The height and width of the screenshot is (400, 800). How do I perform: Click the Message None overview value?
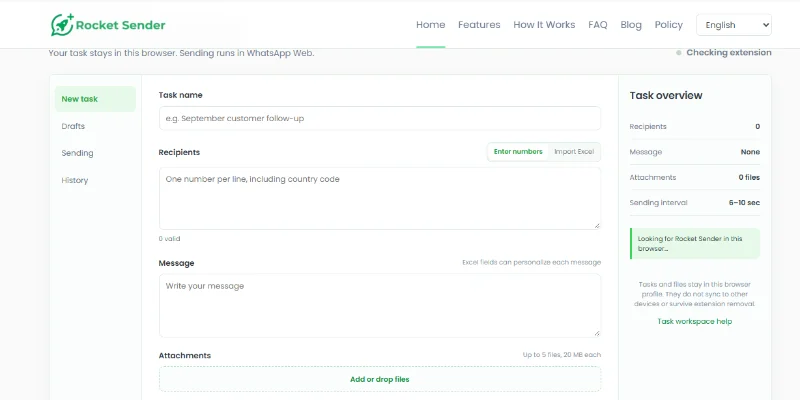[x=750, y=152]
